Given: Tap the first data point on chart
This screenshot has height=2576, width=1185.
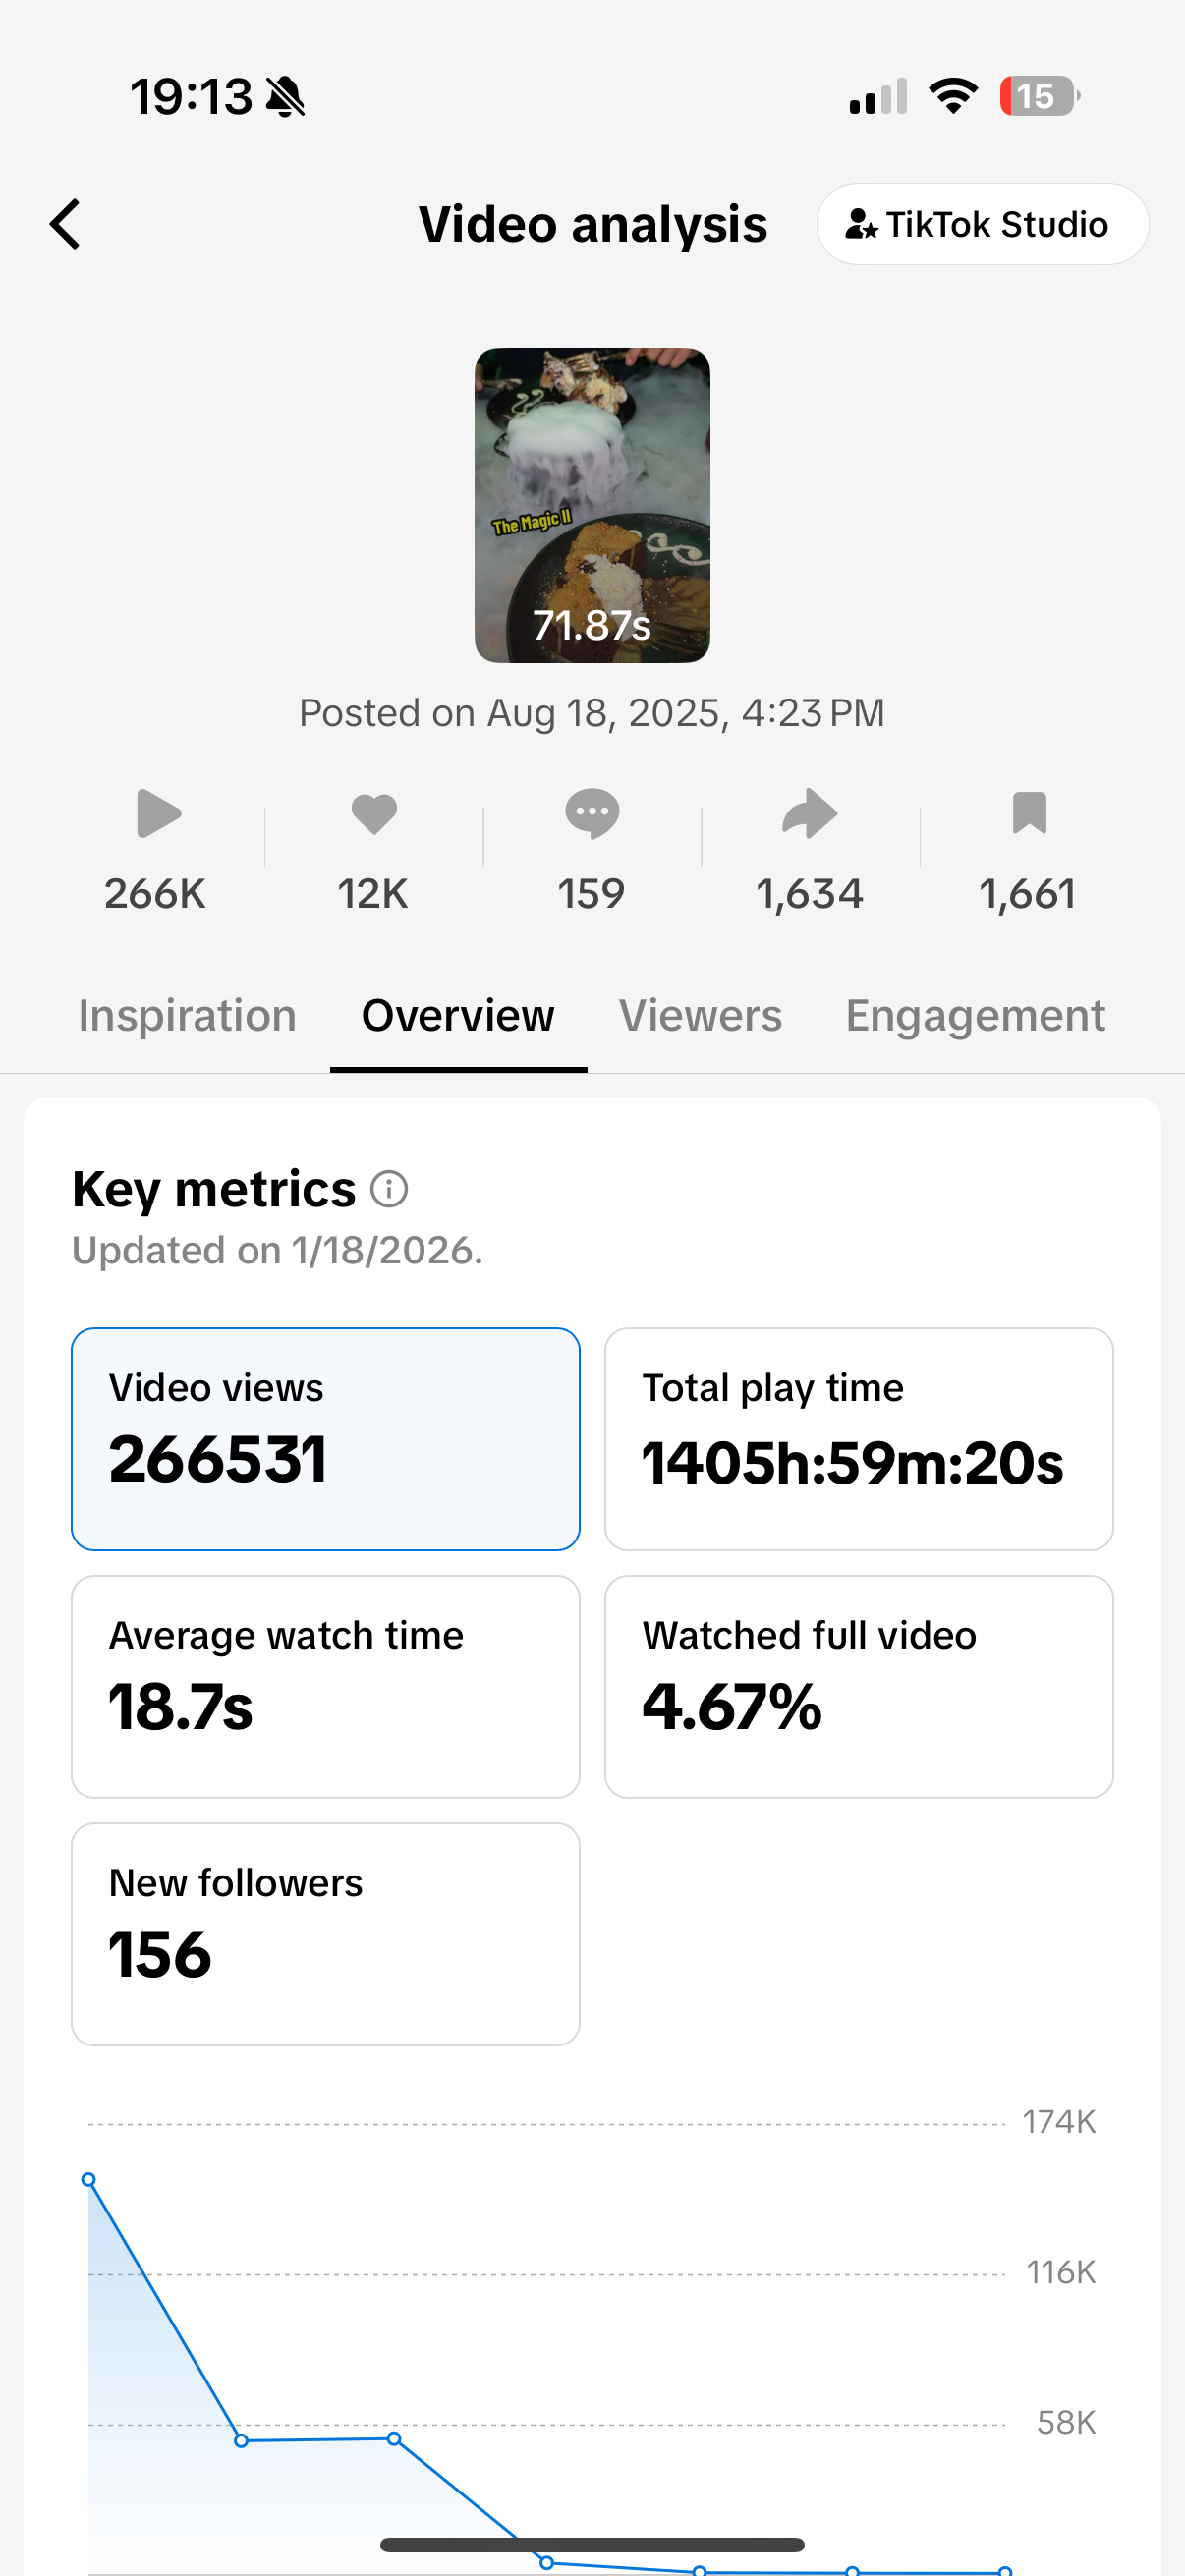Looking at the screenshot, I should pyautogui.click(x=89, y=2179).
